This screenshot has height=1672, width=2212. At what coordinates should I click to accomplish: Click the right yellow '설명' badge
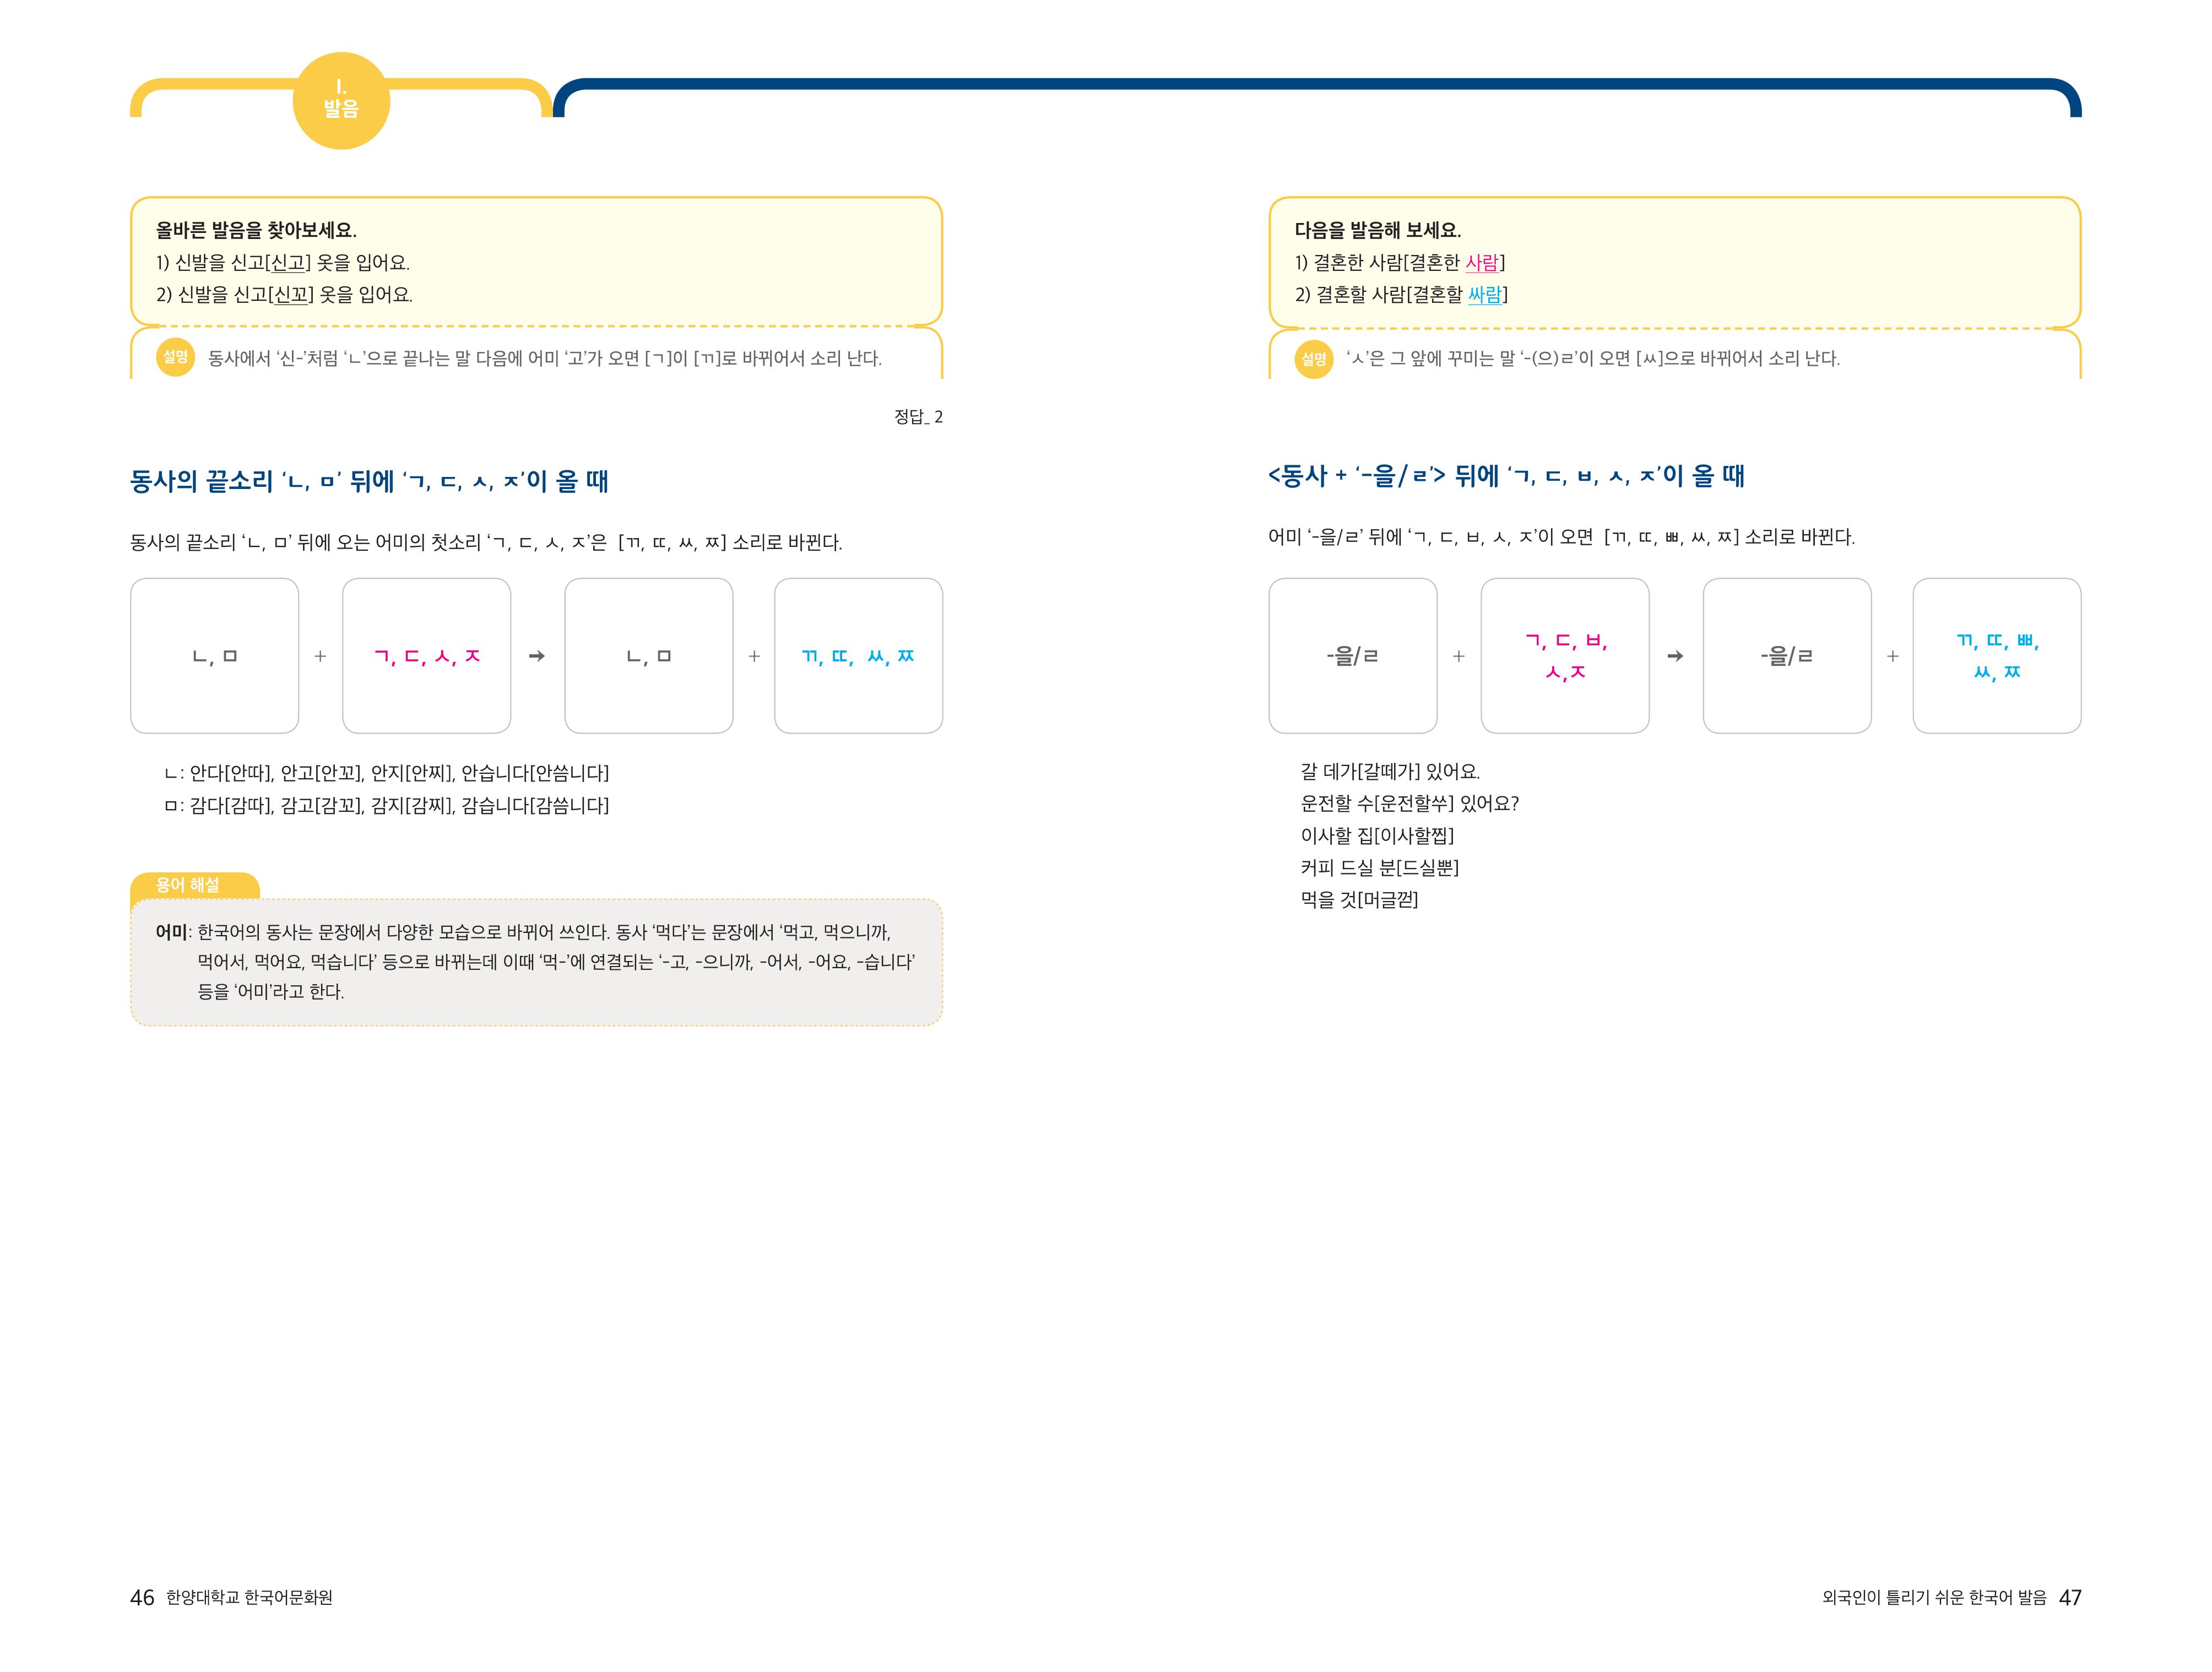click(x=1314, y=358)
